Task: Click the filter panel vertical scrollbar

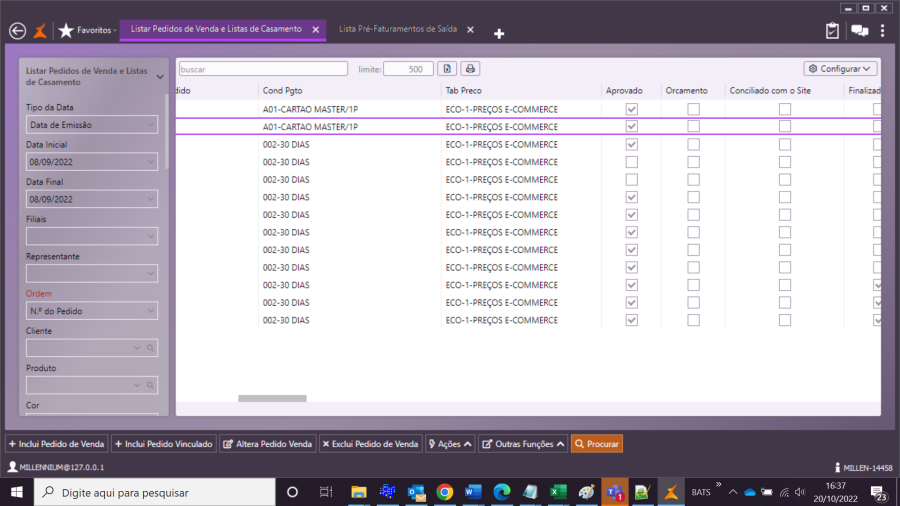Action: (x=167, y=132)
